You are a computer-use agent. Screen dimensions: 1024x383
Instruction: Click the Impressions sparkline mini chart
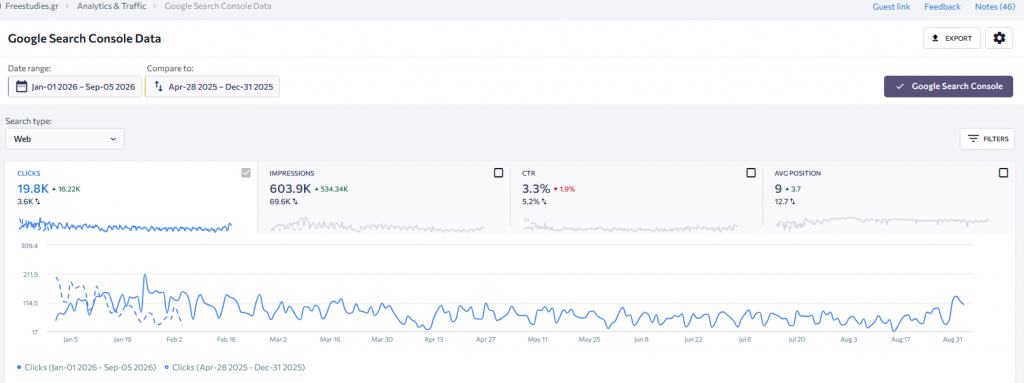tap(377, 225)
